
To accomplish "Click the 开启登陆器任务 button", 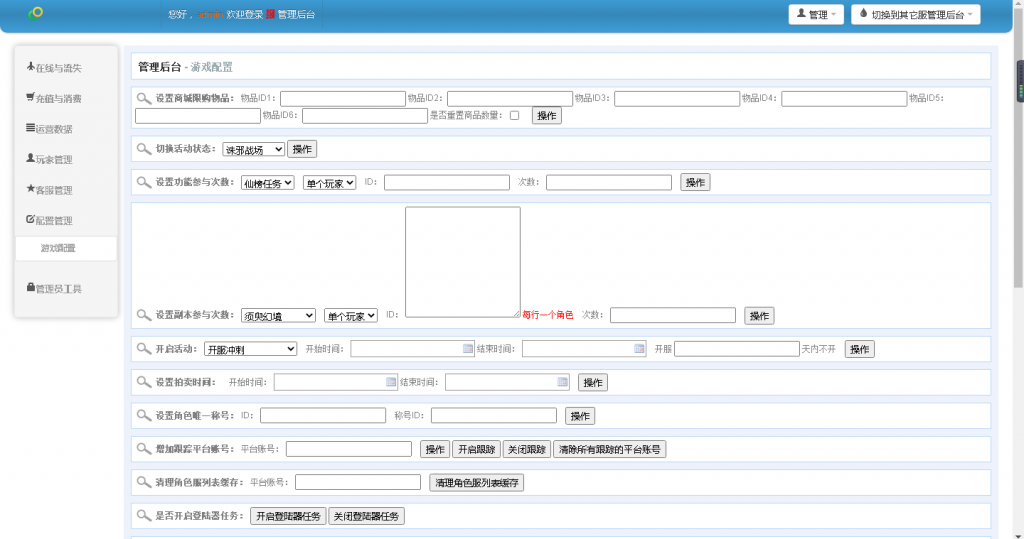I will click(x=288, y=516).
